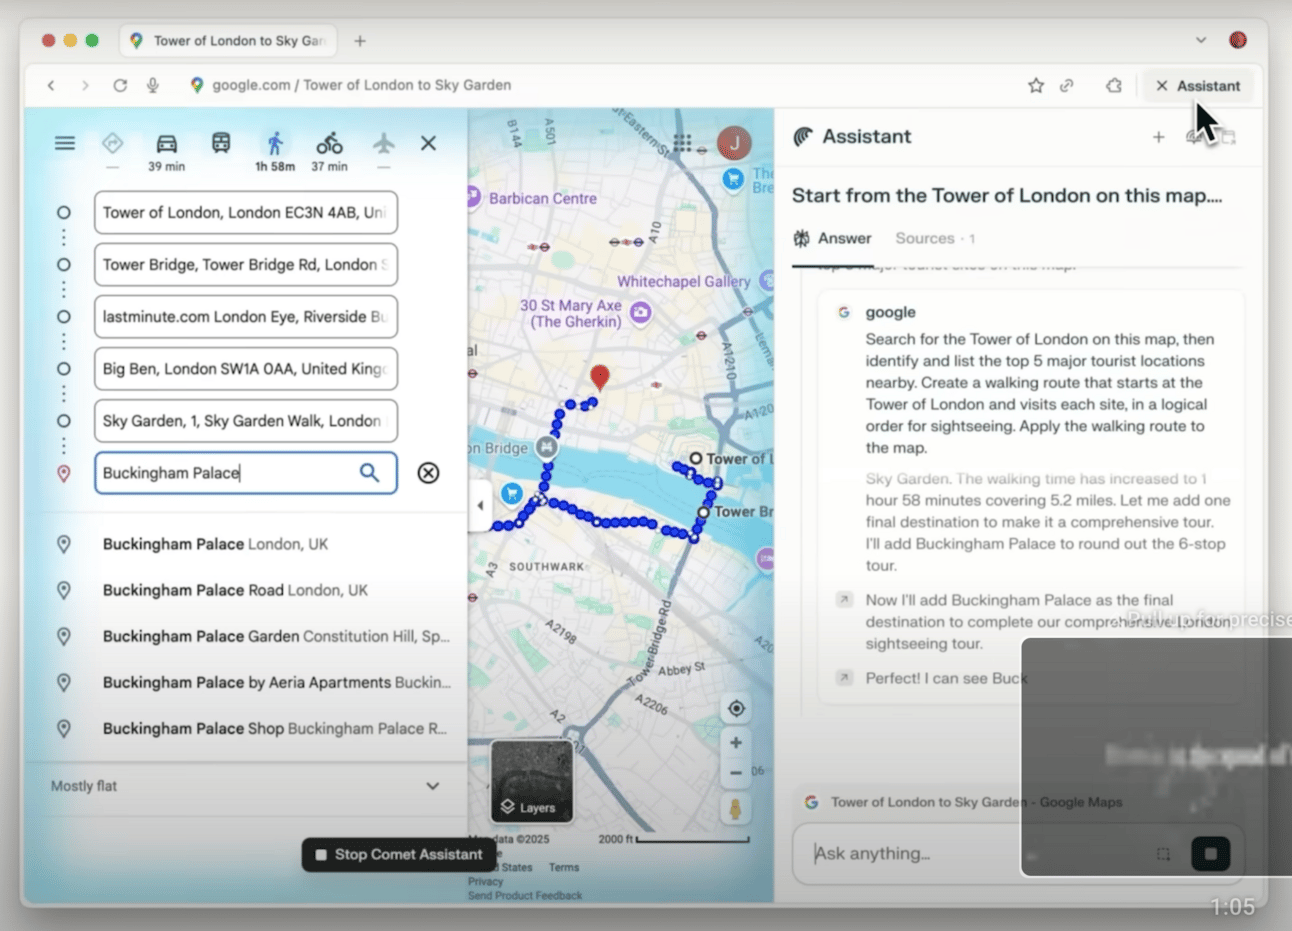Choose suggestion Buckingham Palace Road
This screenshot has height=931, width=1292.
click(x=246, y=590)
